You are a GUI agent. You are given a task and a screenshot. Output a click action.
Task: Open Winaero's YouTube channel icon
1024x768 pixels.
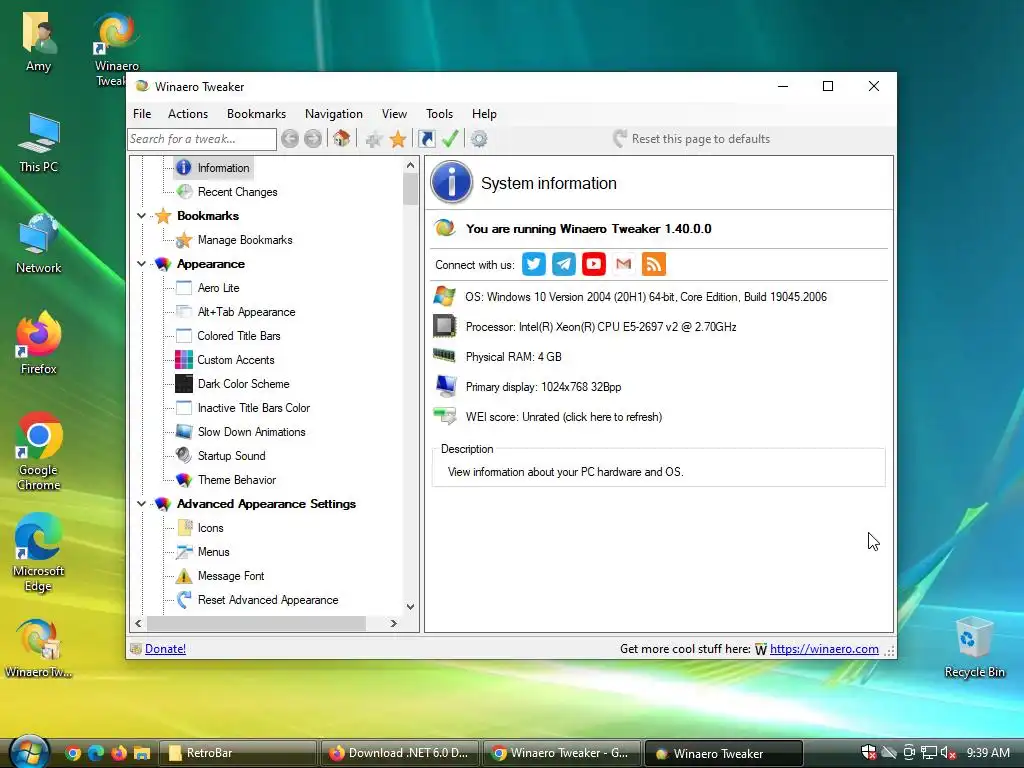coord(594,264)
